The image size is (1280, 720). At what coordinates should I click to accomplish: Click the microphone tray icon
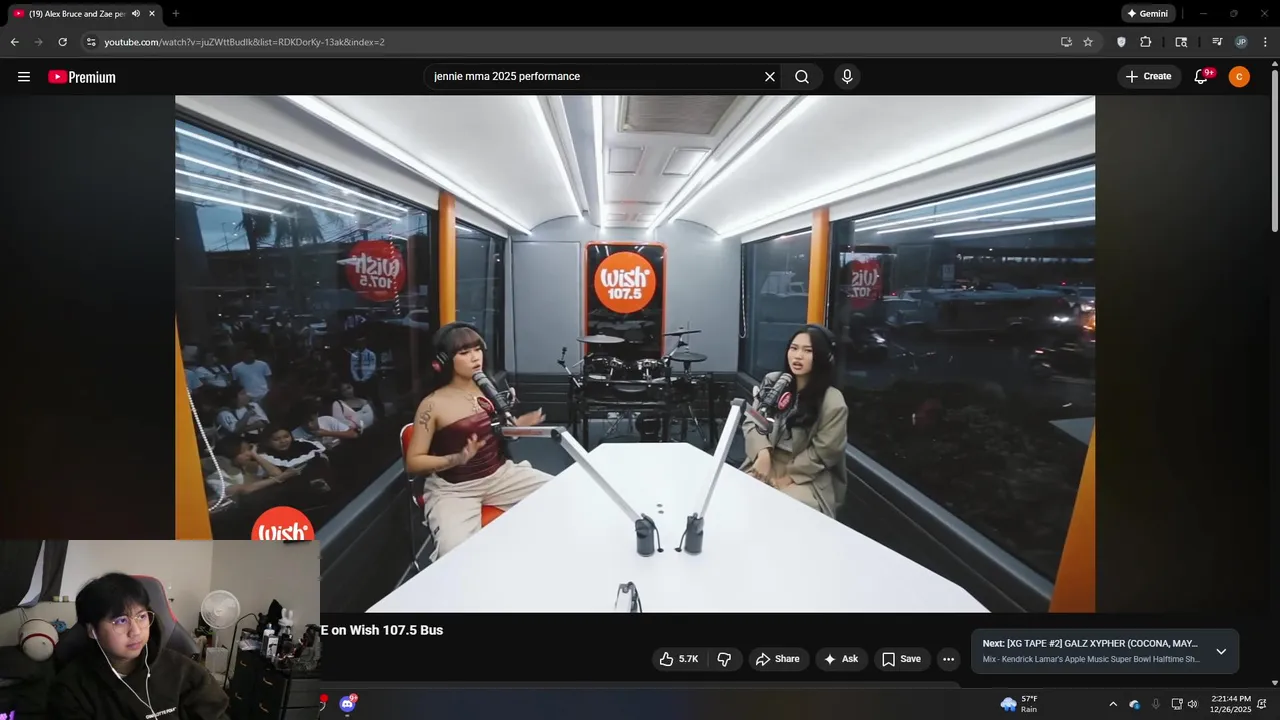pyautogui.click(x=1156, y=704)
